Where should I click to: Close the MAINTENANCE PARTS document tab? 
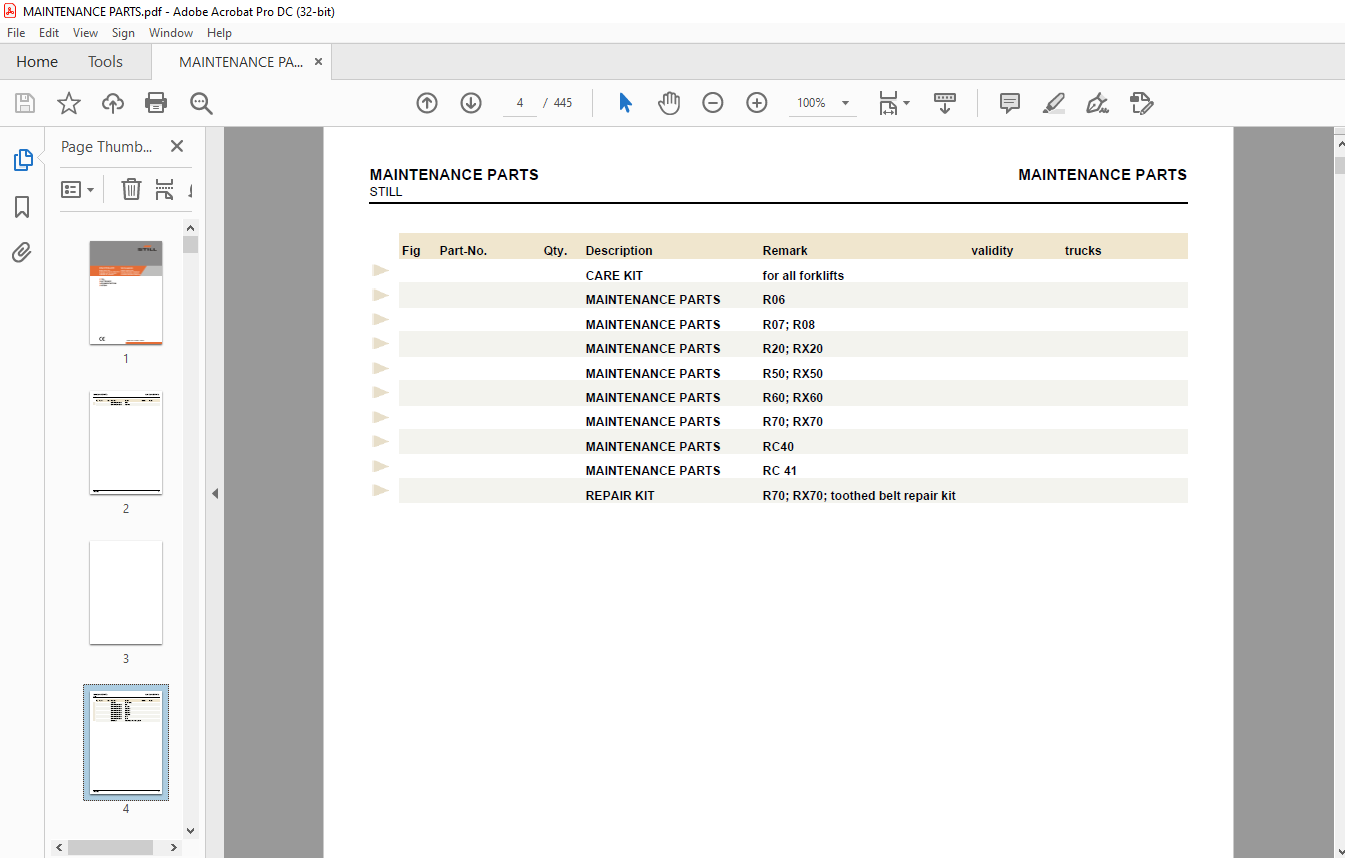(x=318, y=62)
